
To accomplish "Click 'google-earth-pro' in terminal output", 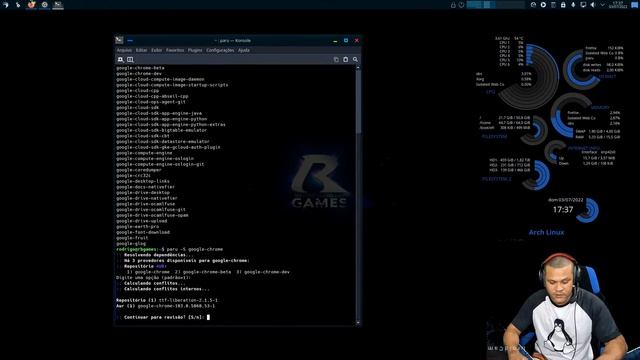I will point(138,227).
